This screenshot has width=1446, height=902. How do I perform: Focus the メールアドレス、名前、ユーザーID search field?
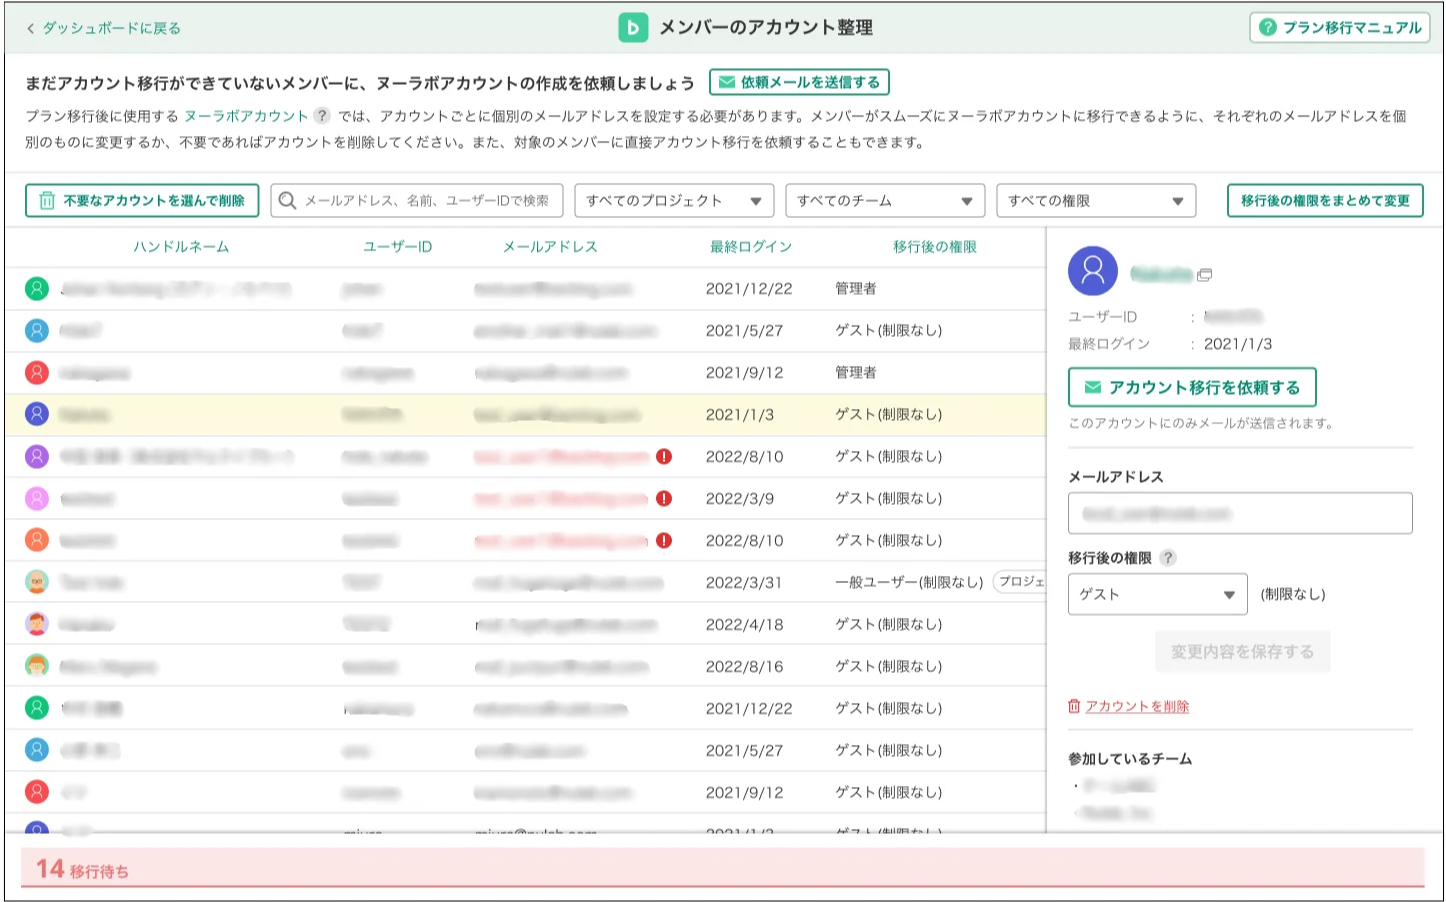coord(417,200)
